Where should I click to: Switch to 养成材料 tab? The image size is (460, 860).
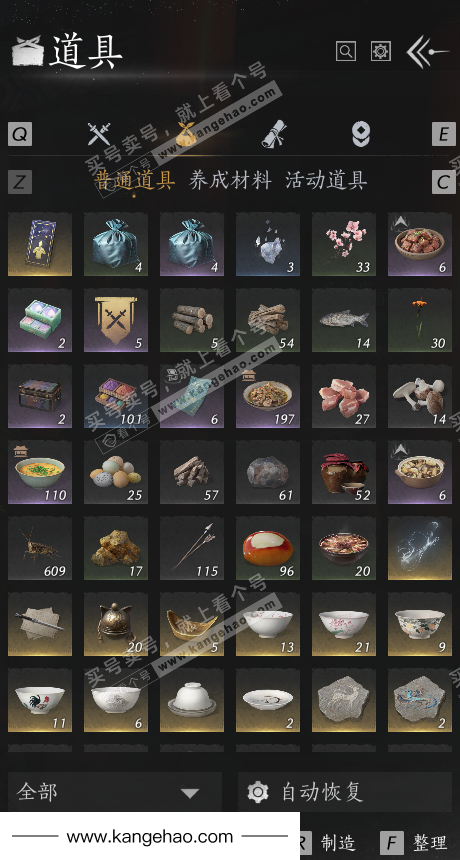tap(230, 180)
